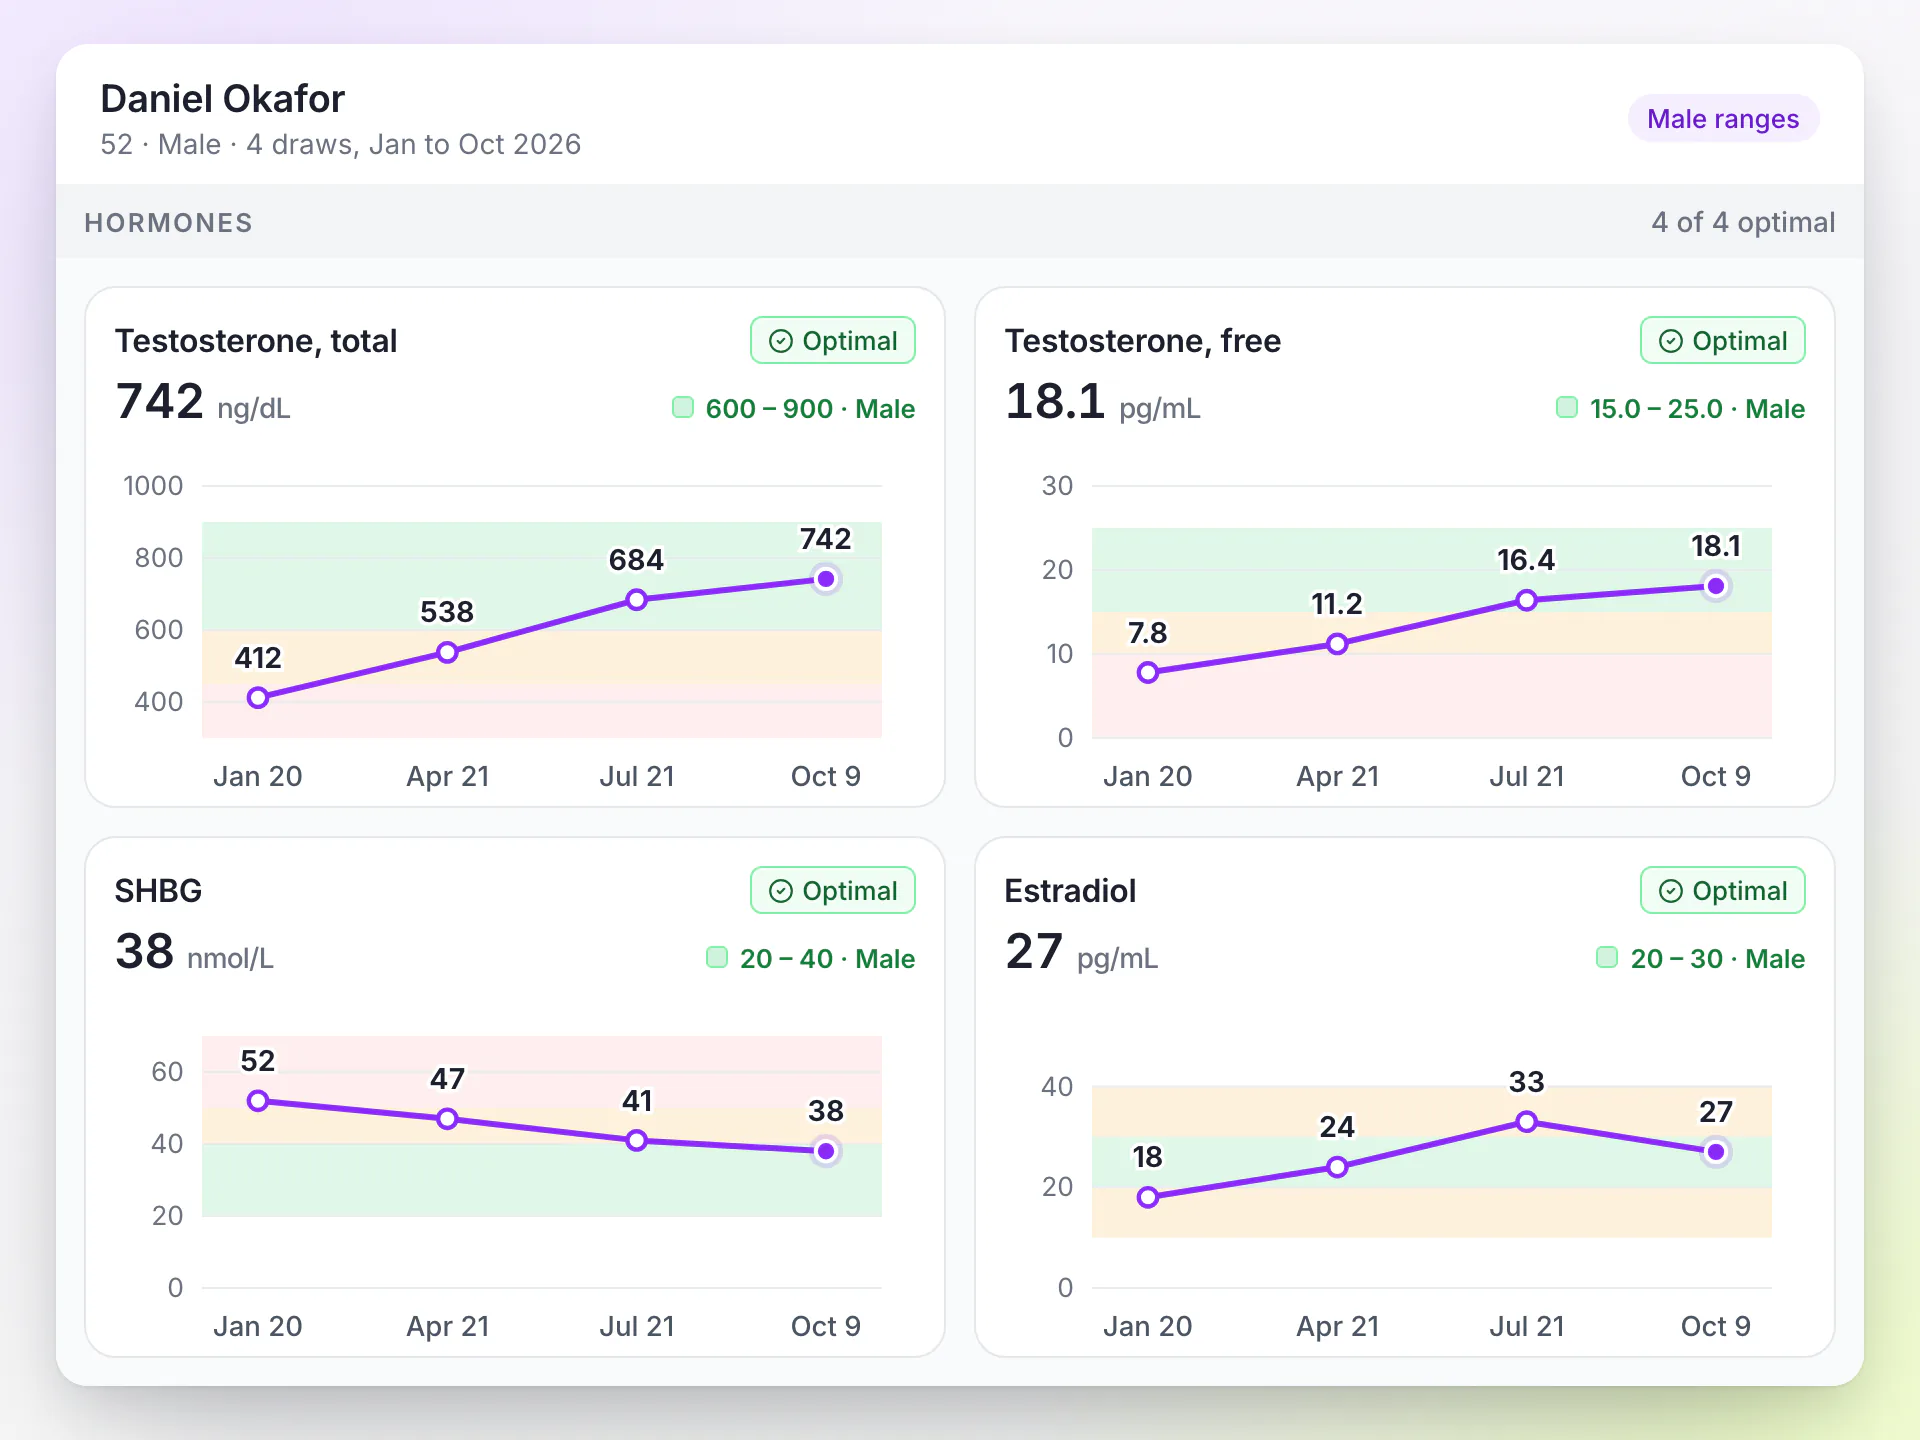Select the 47 data point on SHBG chart
This screenshot has width=1920, height=1440.
tap(447, 1119)
